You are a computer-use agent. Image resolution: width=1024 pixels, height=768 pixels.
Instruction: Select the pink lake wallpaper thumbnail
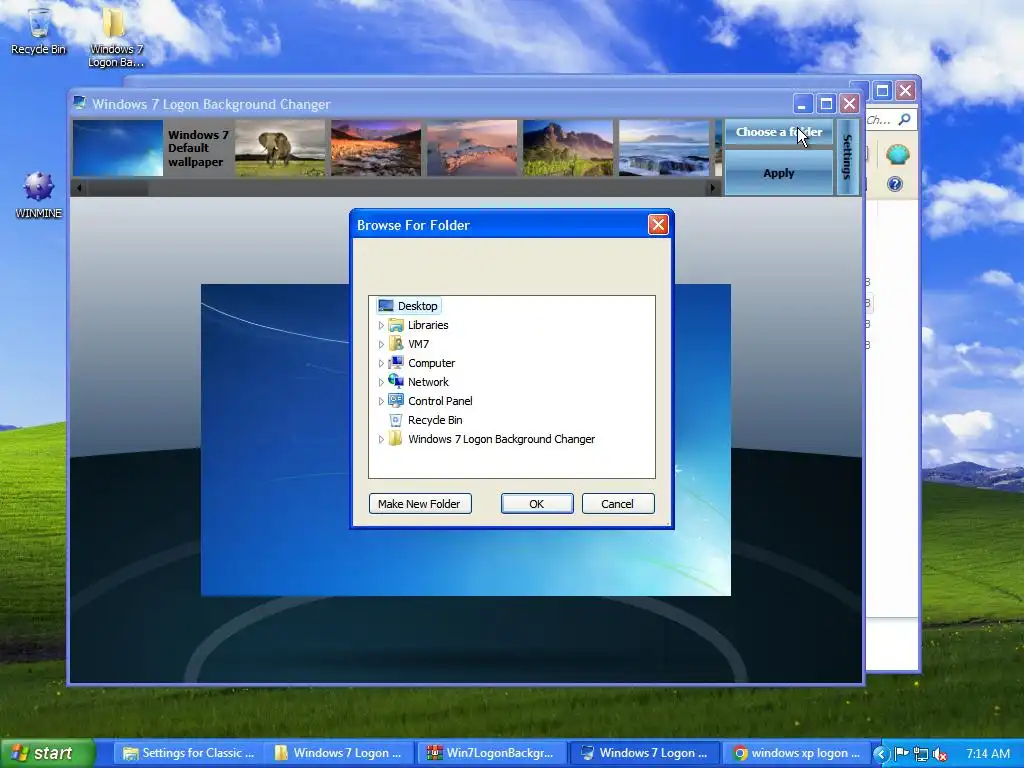pos(472,148)
